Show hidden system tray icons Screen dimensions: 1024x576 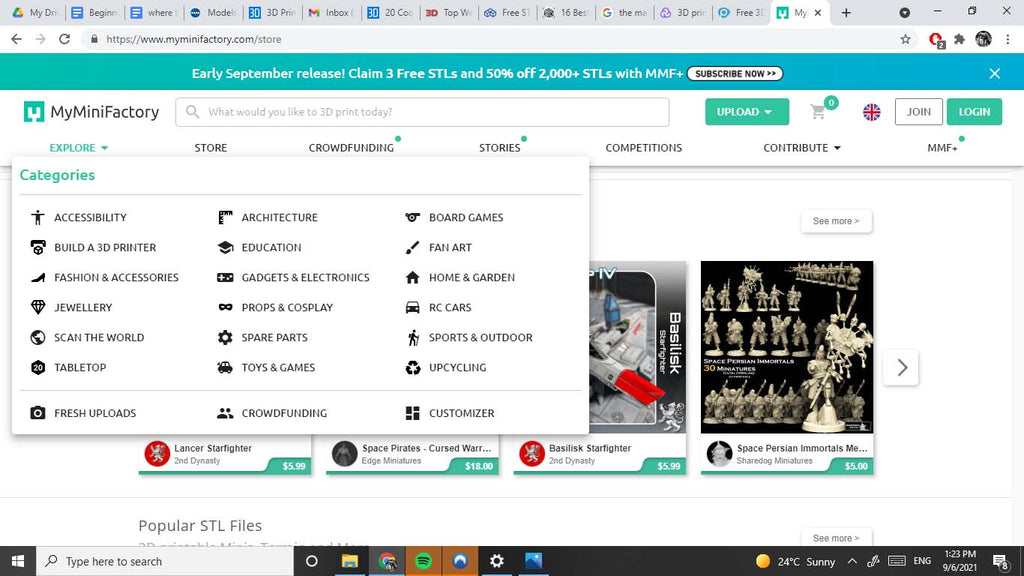(852, 561)
